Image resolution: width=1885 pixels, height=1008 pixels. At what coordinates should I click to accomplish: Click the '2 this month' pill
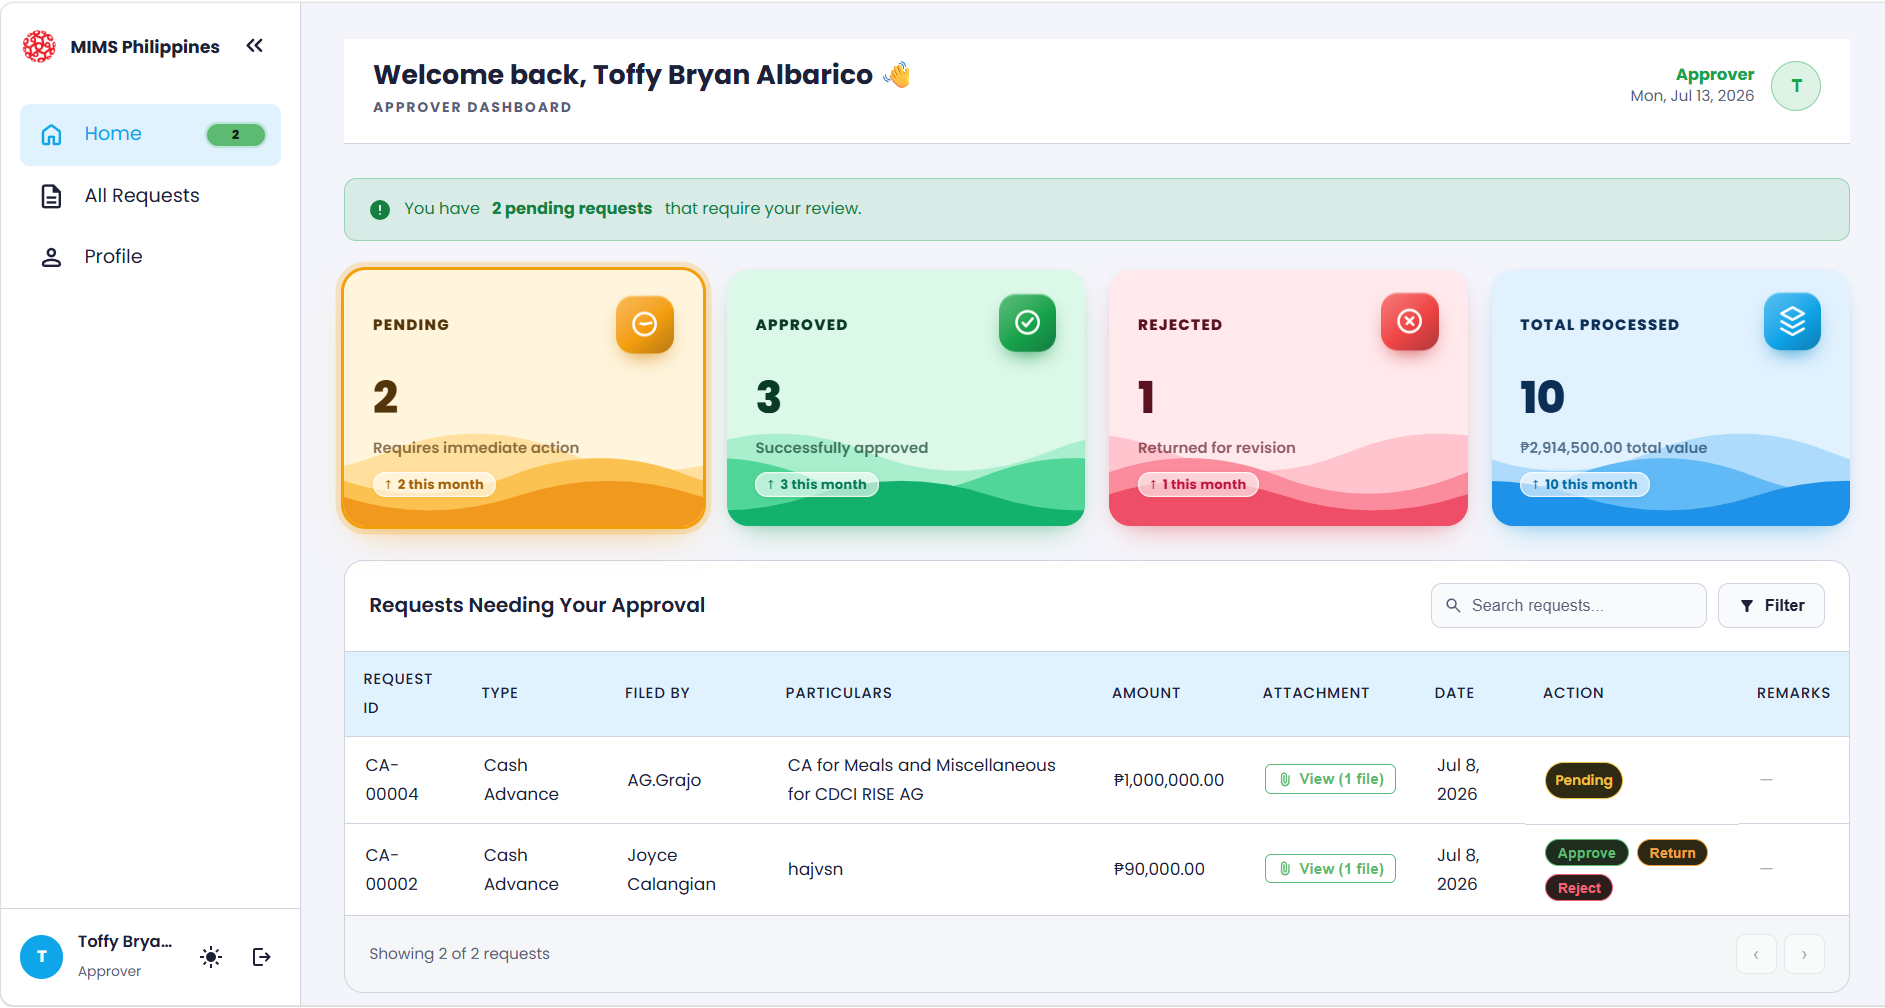tap(434, 485)
